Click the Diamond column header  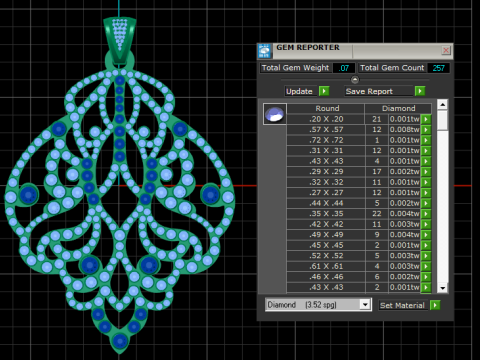tap(398, 108)
